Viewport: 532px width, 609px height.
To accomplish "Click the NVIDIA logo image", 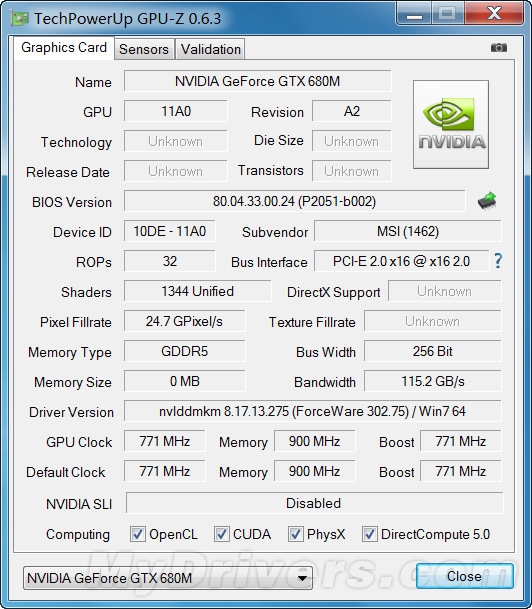I will [451, 124].
